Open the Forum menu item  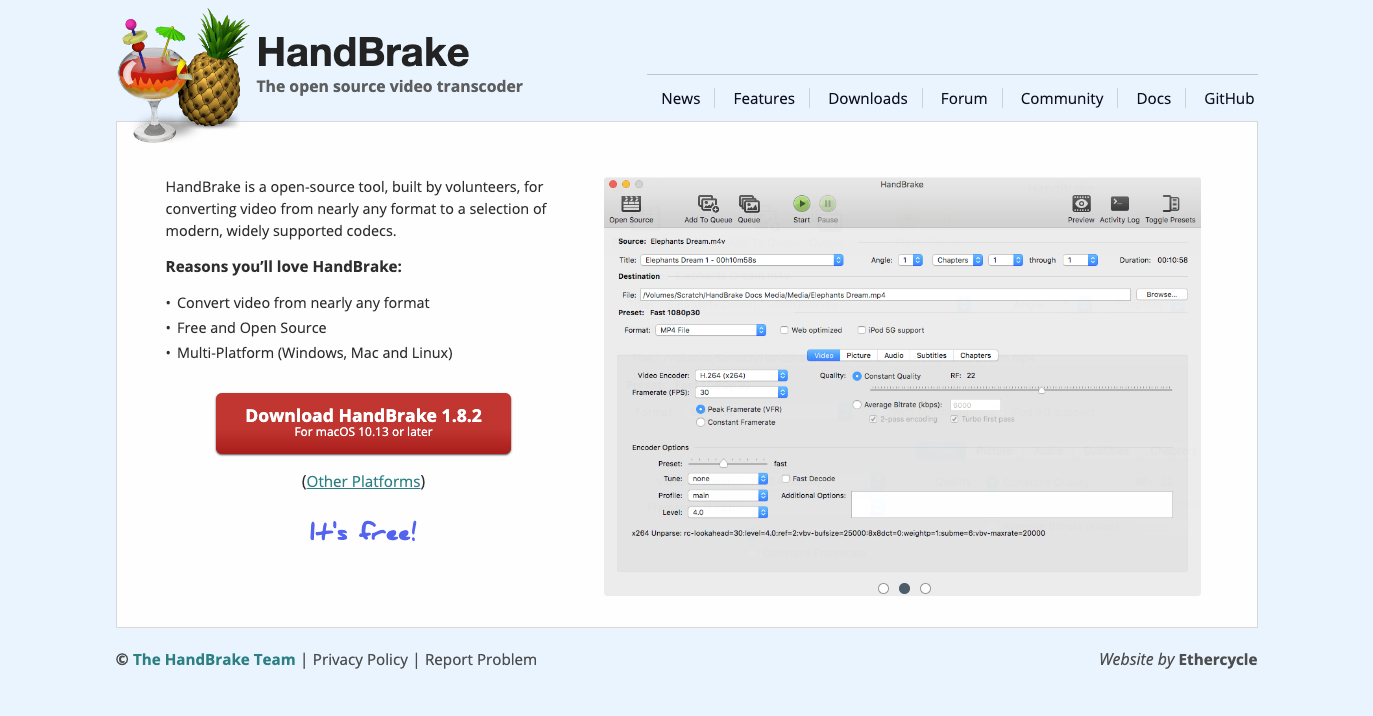click(x=964, y=98)
